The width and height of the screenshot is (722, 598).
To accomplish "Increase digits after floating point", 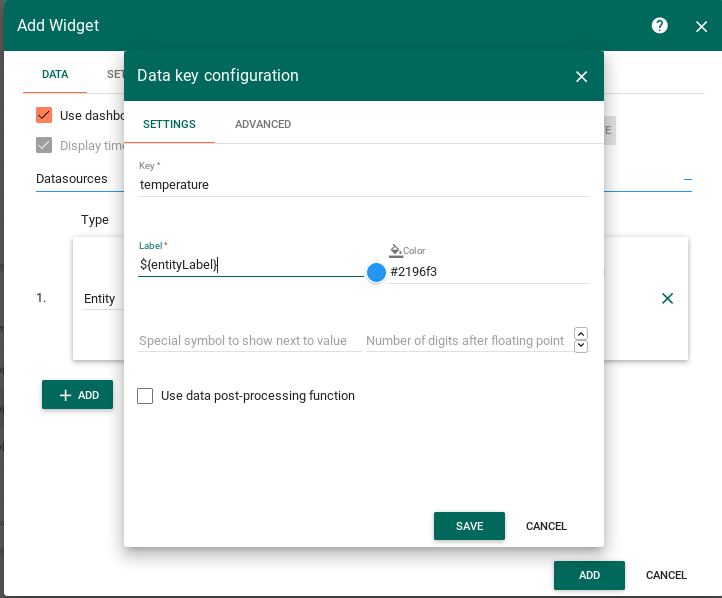I will click(x=581, y=333).
